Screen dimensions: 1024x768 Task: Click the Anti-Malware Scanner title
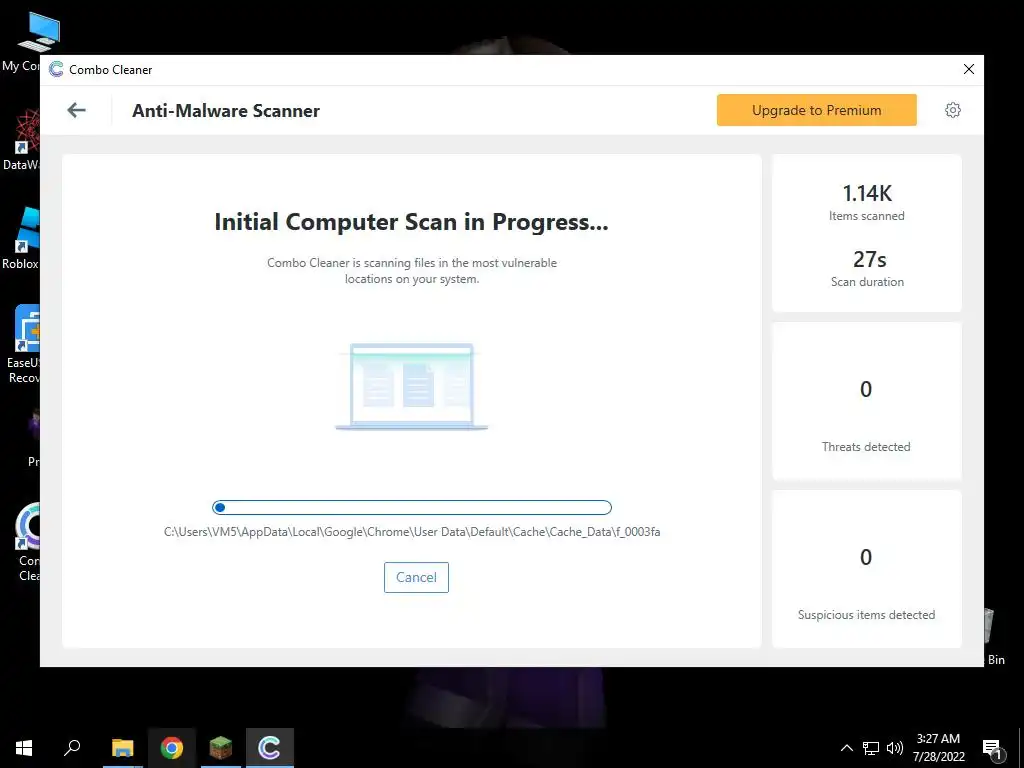[x=226, y=110]
